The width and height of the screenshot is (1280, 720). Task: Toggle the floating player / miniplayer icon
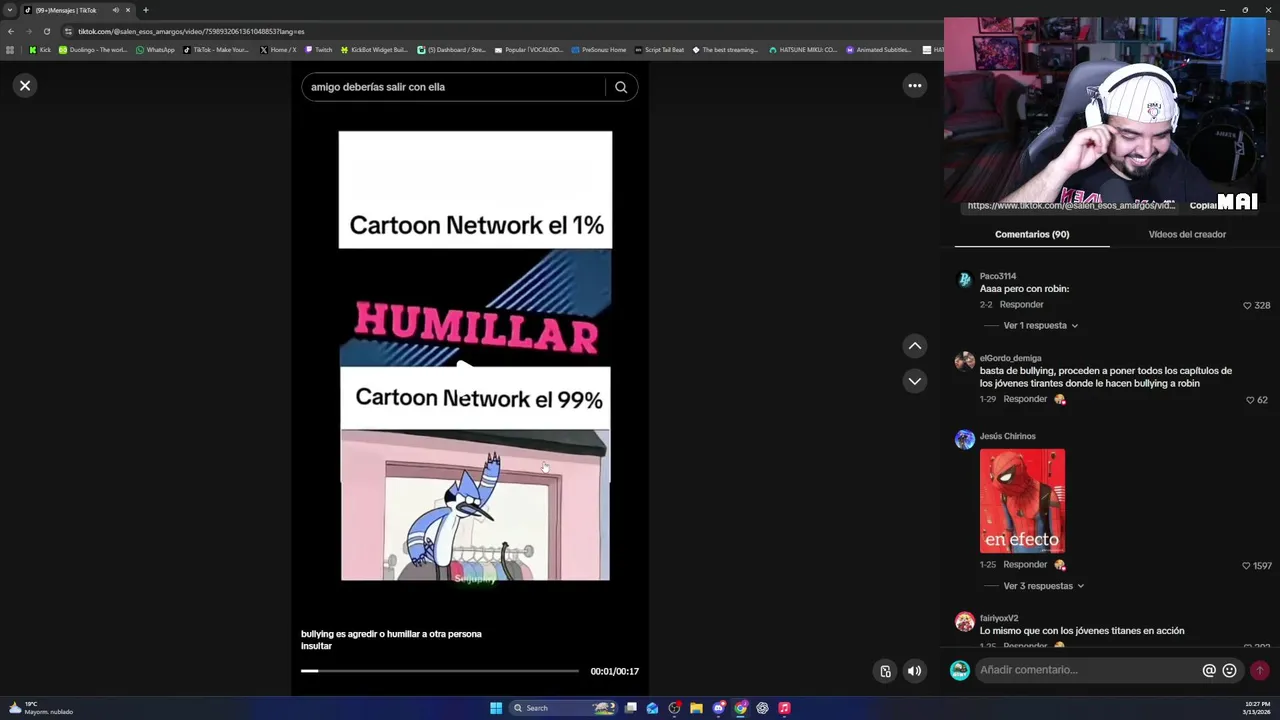tap(885, 671)
